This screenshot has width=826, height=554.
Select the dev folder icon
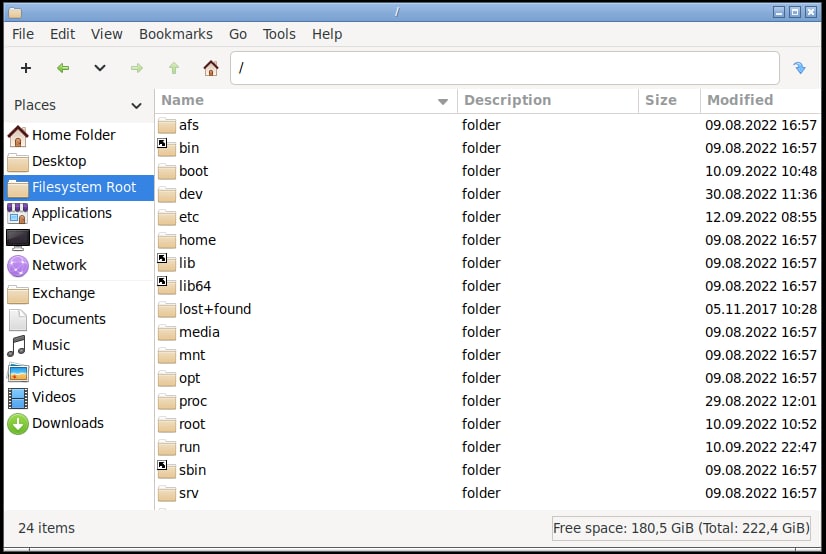(167, 194)
